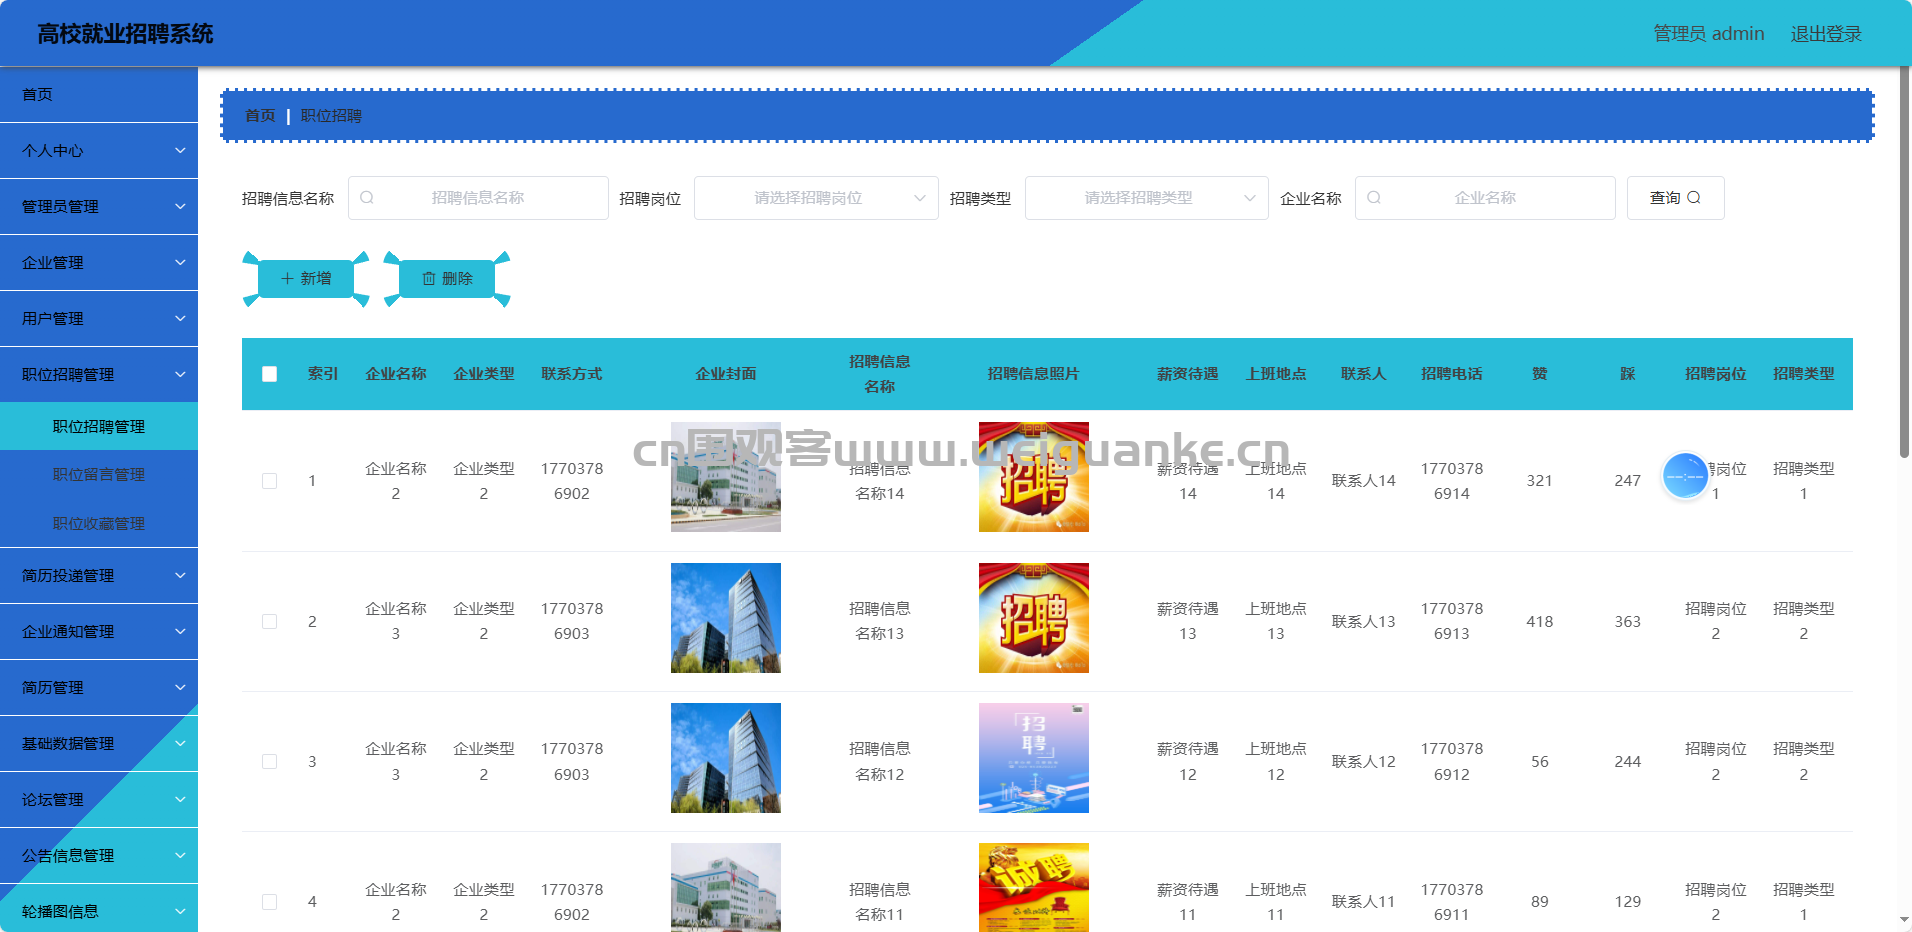Image resolution: width=1912 pixels, height=932 pixels.
Task: Click the search icon in 企业名称 field
Action: coord(1374,198)
